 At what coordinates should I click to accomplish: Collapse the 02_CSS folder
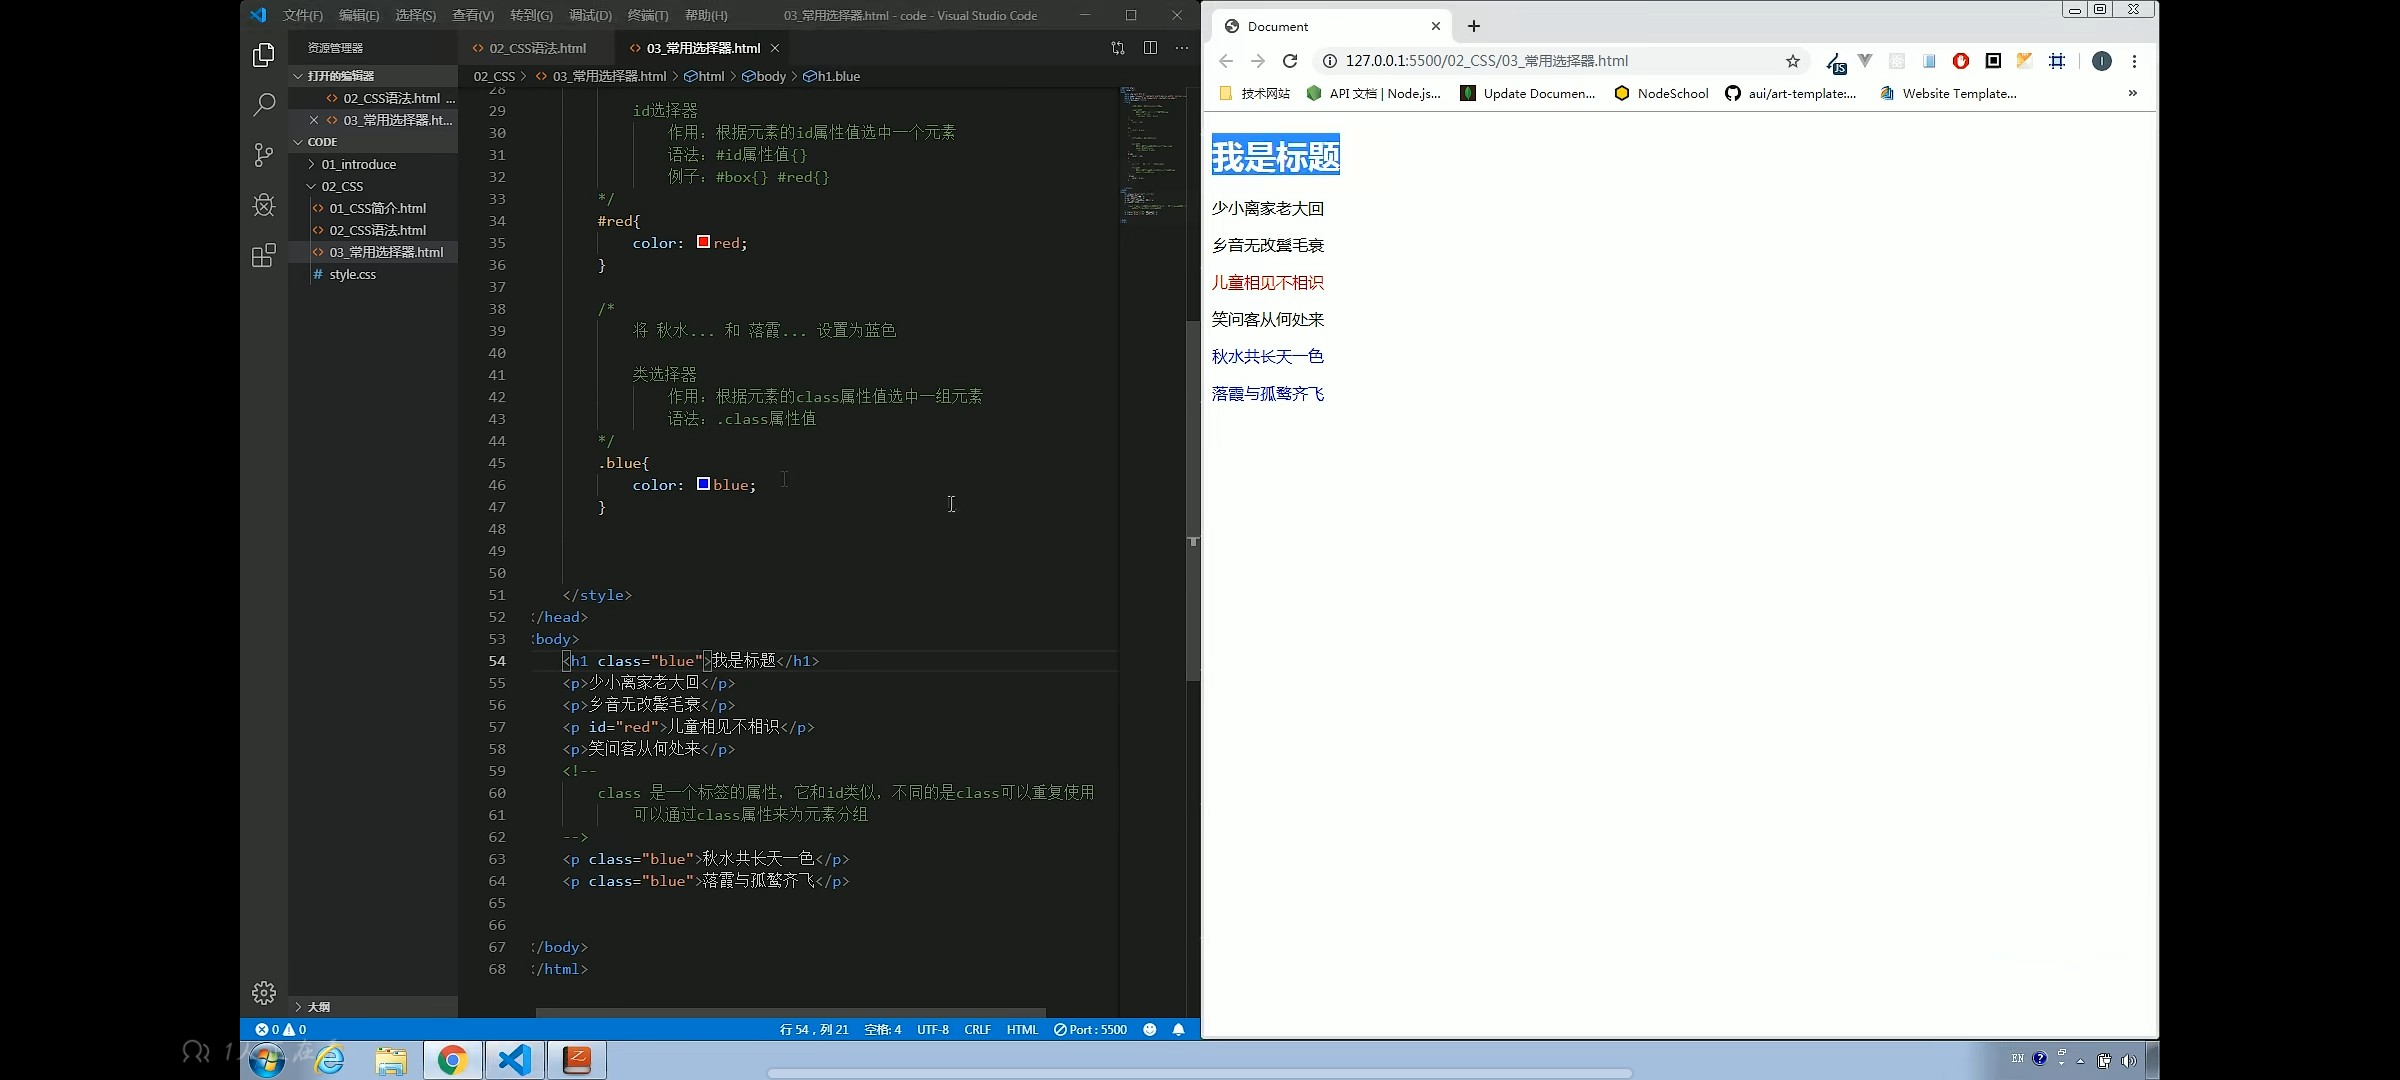click(373, 186)
